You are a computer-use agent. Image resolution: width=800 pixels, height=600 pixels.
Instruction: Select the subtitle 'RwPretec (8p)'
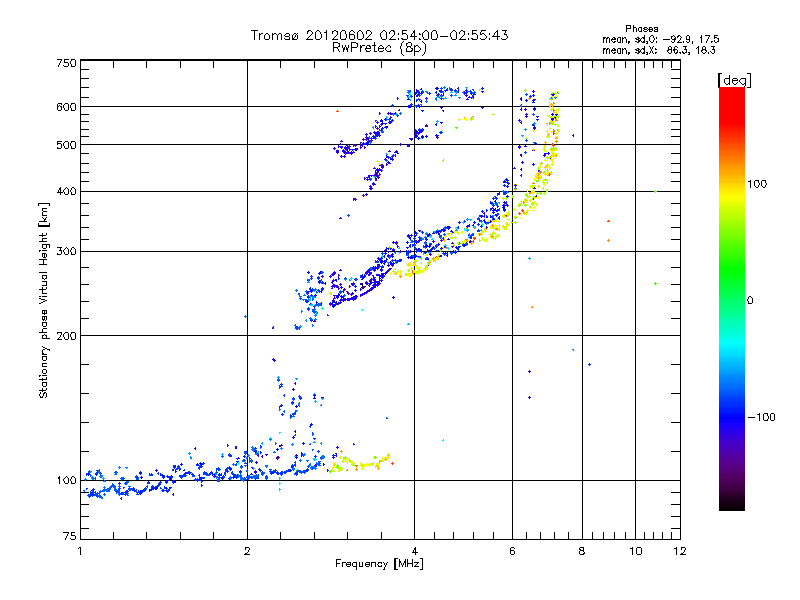tap(379, 48)
